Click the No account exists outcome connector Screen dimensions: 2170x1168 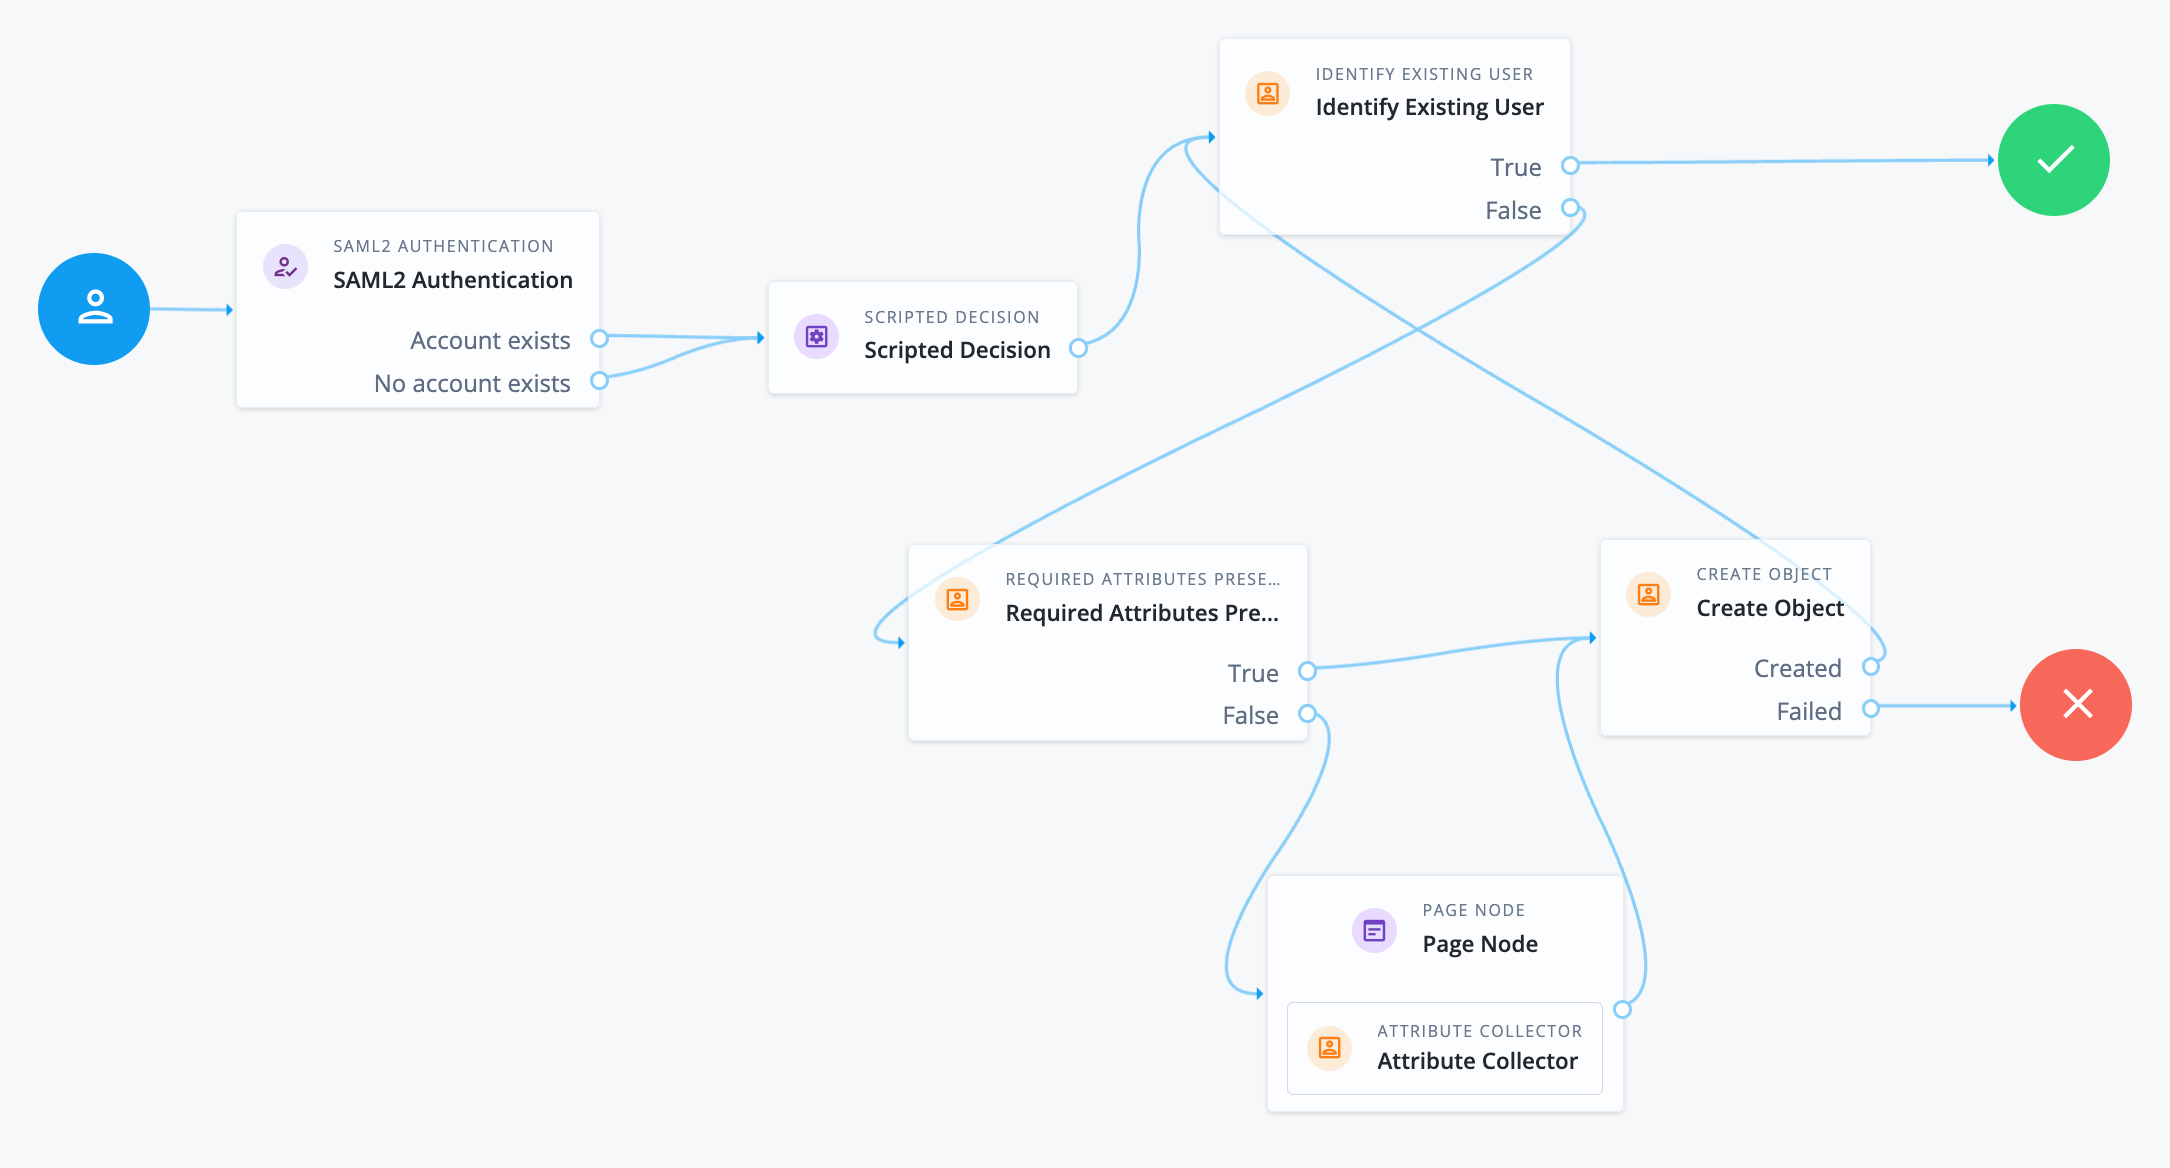point(600,382)
